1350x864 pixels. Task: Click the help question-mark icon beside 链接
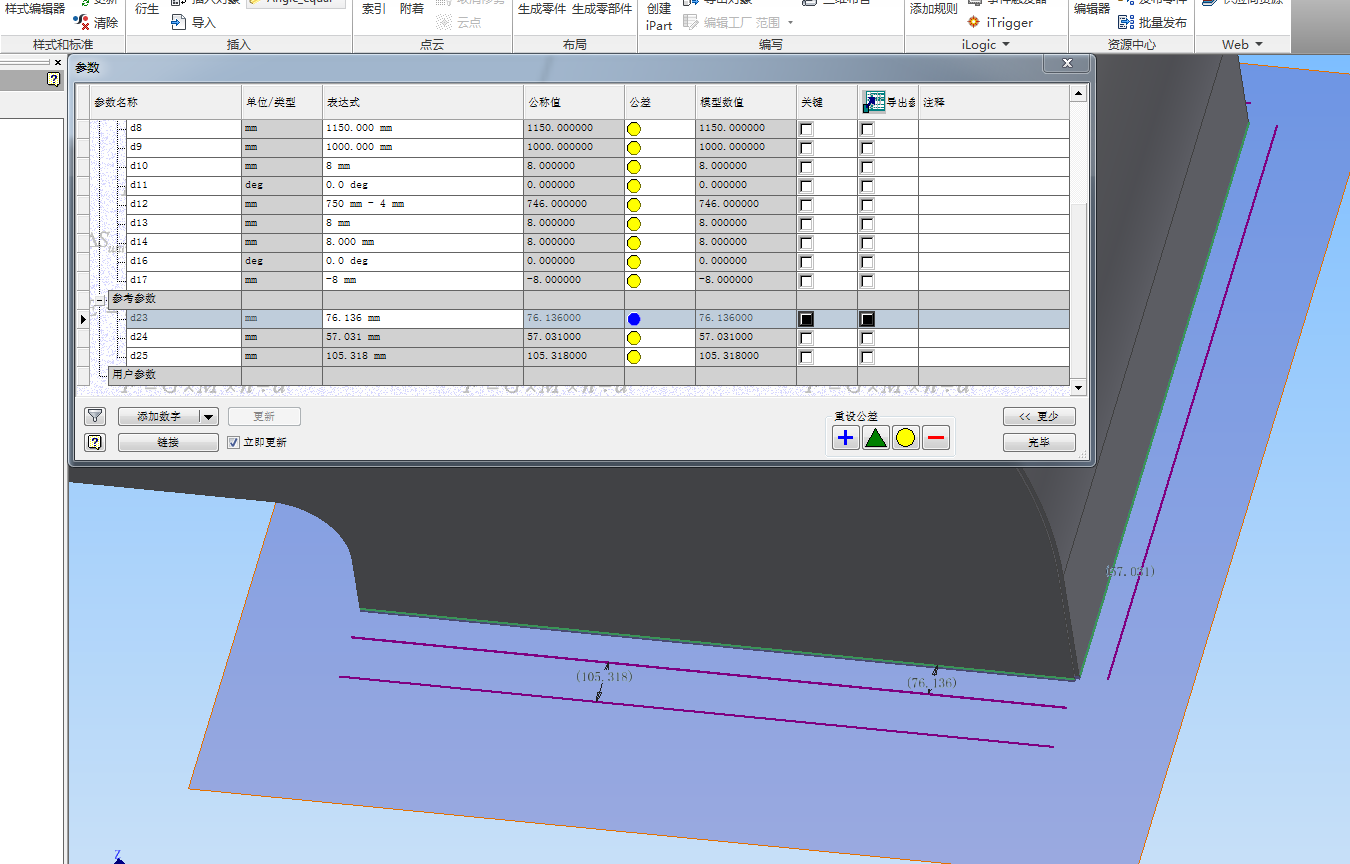pos(95,442)
